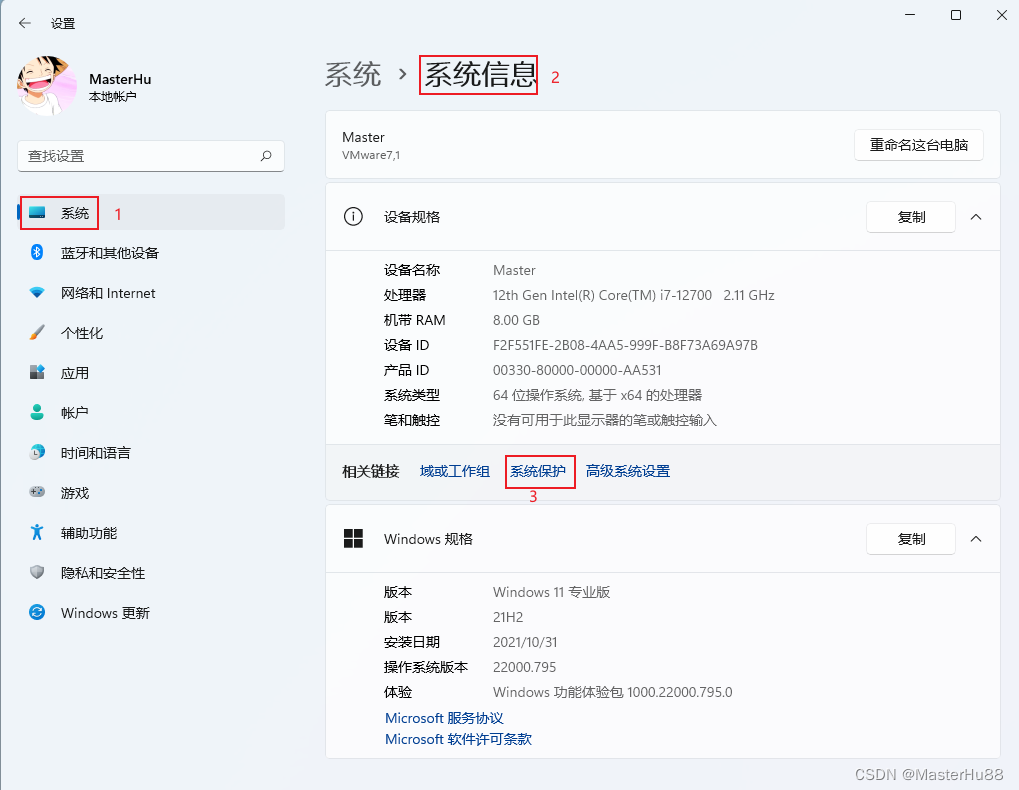Click the 重命名这台电脑 button
This screenshot has height=790, width=1019.
point(918,145)
